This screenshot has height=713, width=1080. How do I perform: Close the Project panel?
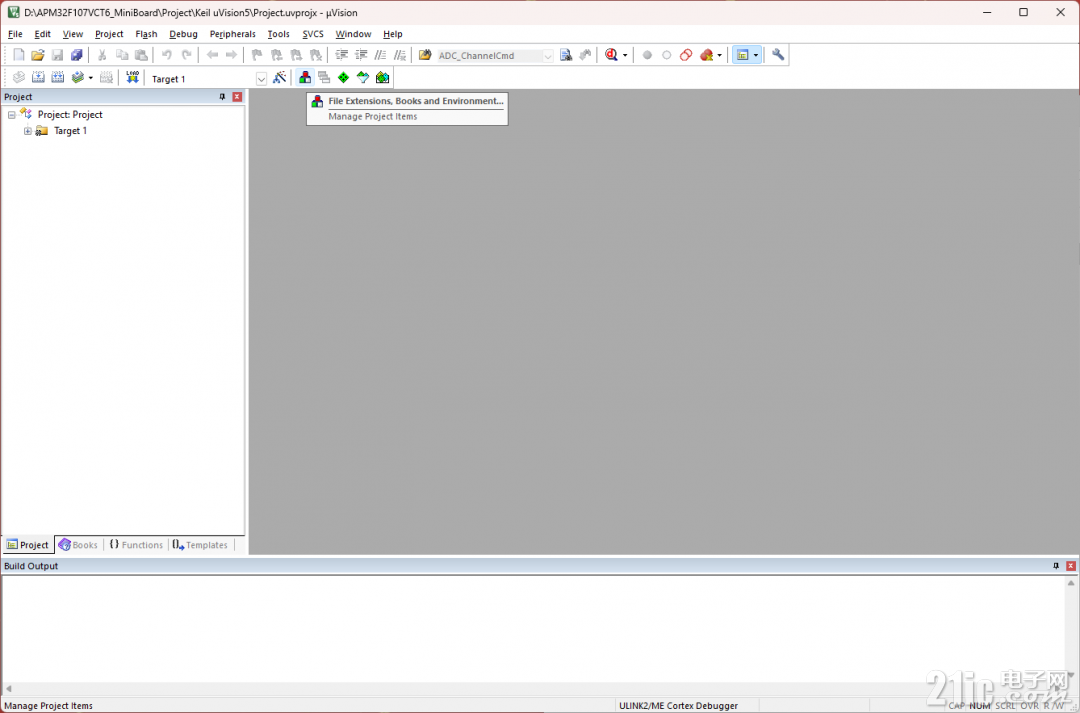(x=237, y=97)
